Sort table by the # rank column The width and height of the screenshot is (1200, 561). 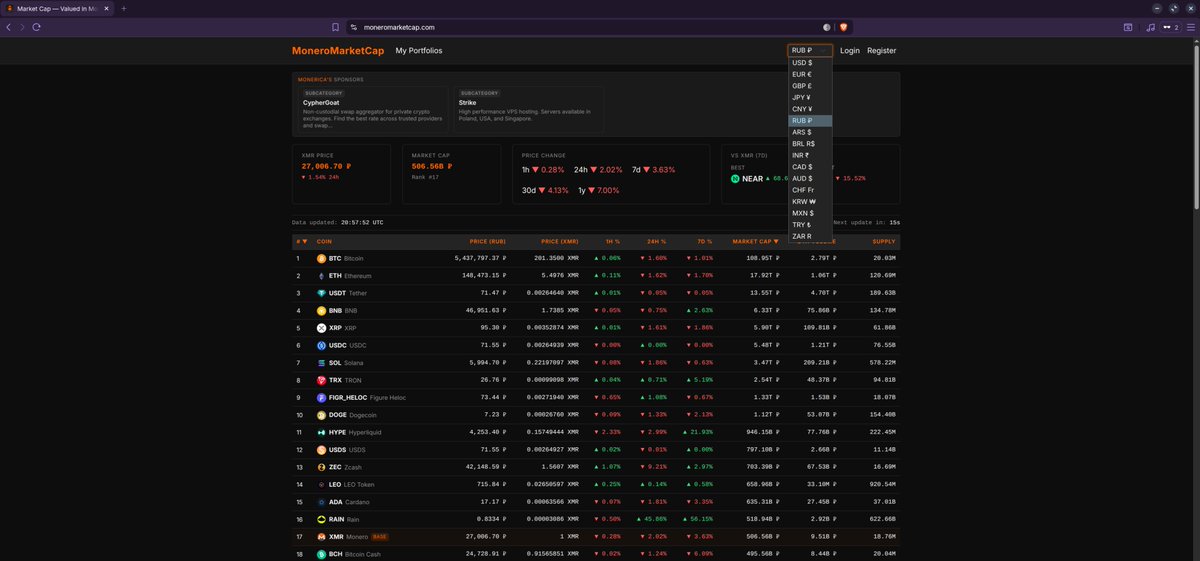pos(301,241)
